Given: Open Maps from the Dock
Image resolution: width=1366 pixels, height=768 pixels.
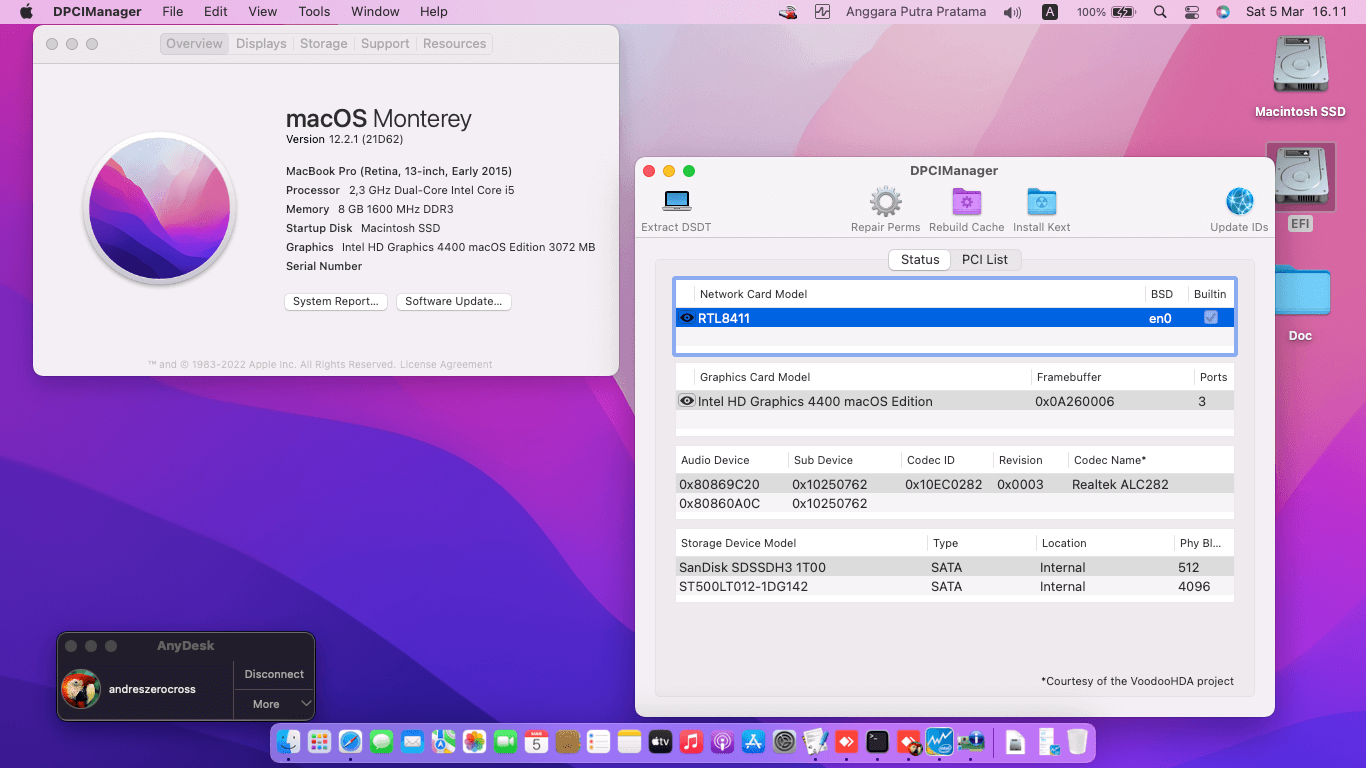Looking at the screenshot, I should point(443,742).
